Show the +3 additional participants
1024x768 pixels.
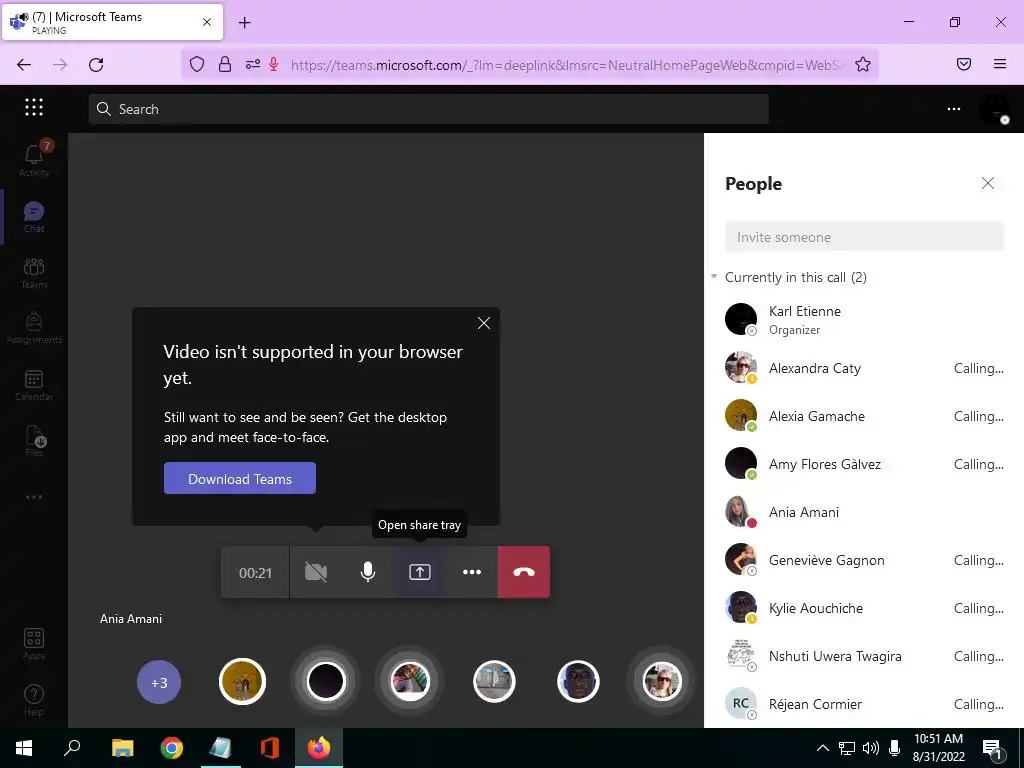click(159, 682)
